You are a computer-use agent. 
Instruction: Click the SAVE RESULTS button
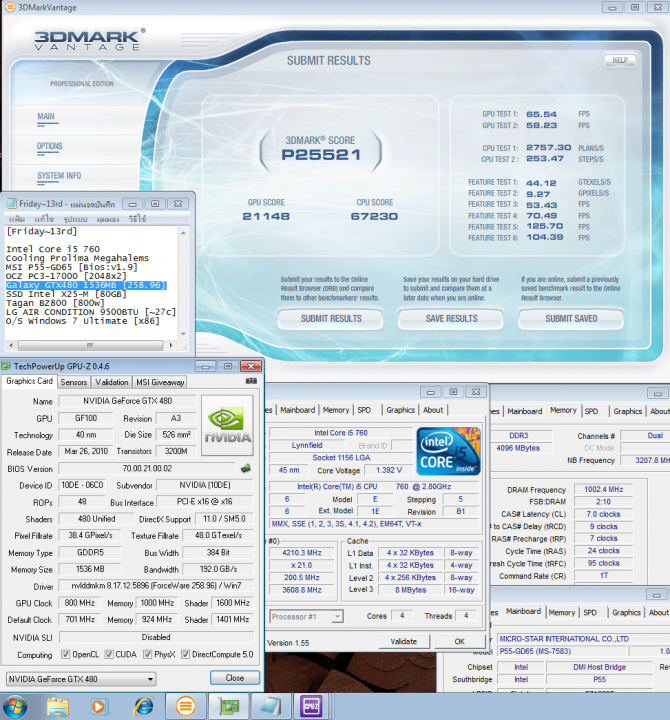451,319
